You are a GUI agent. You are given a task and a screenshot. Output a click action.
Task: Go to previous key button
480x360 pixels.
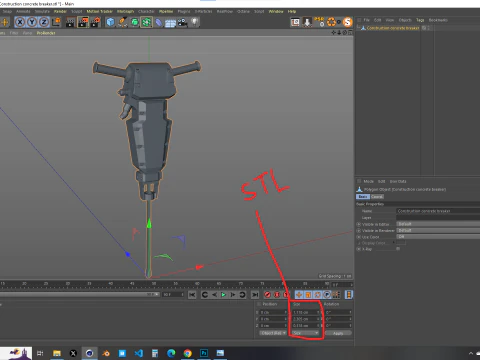pyautogui.click(x=205, y=295)
